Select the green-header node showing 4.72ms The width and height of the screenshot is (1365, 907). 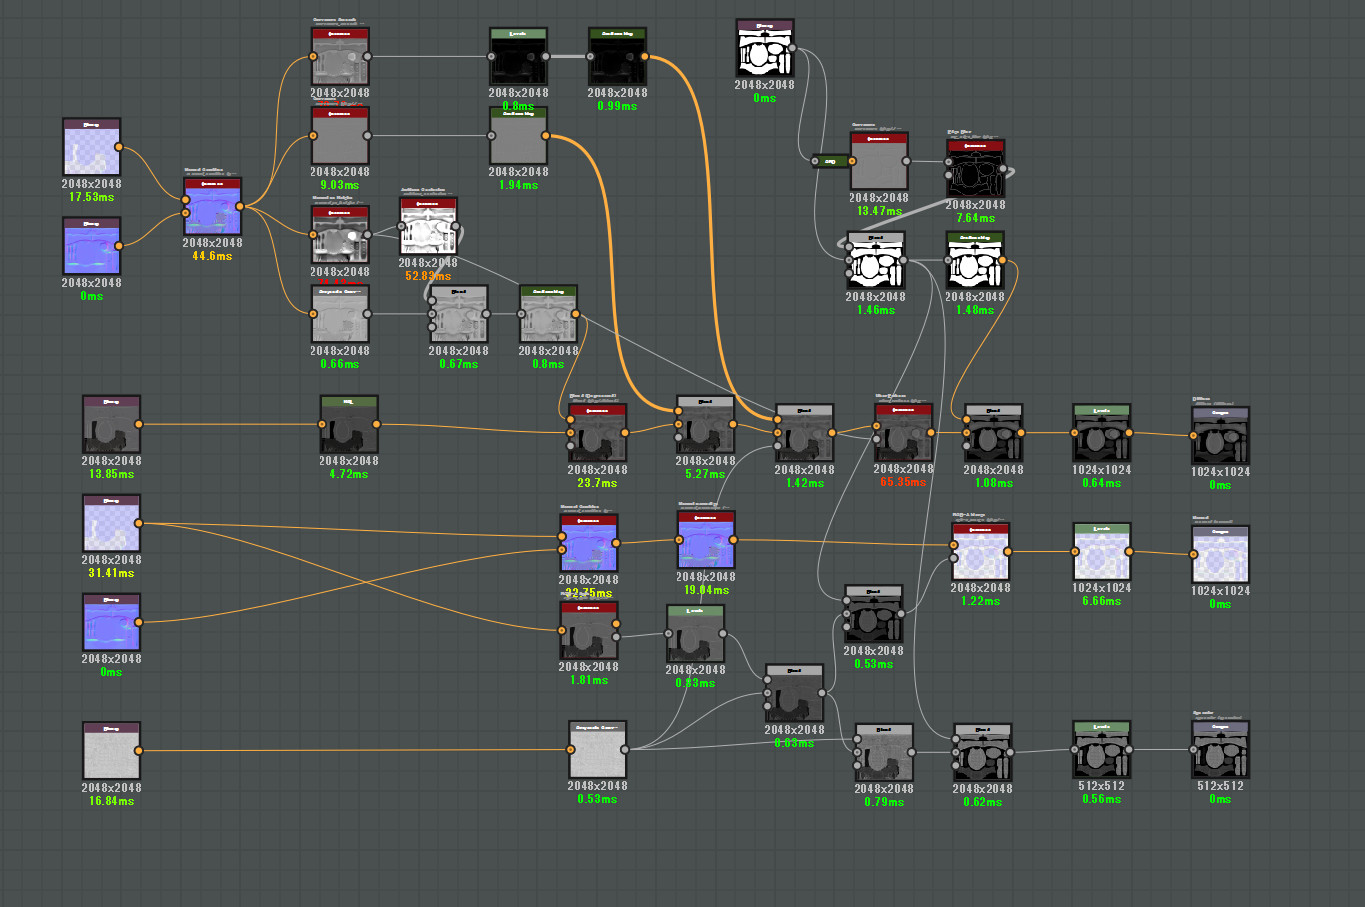point(349,425)
